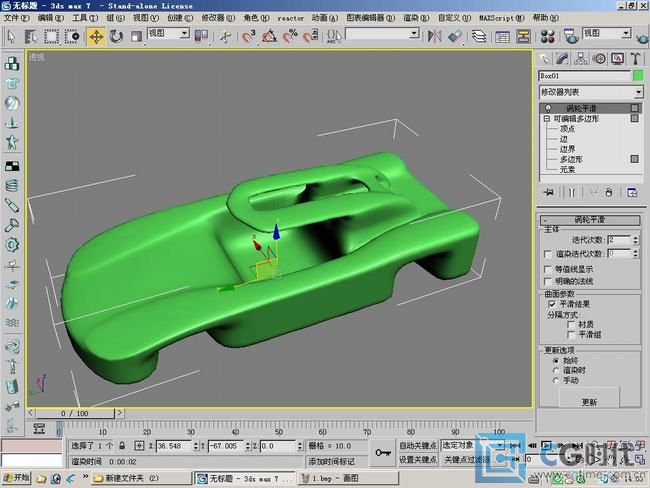This screenshot has width=650, height=488.
Task: Open the reactor menu
Action: click(x=291, y=18)
